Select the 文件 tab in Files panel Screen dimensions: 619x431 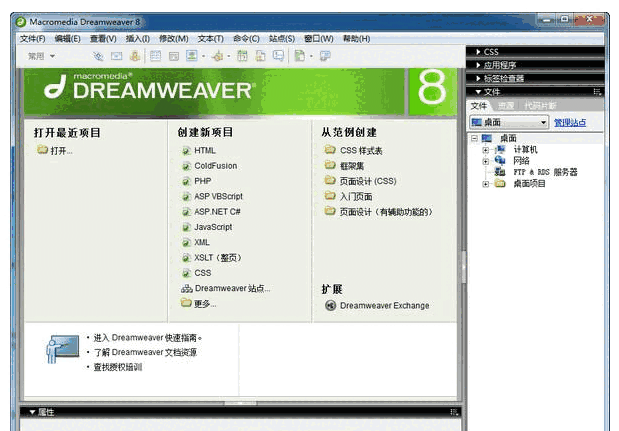[x=479, y=106]
